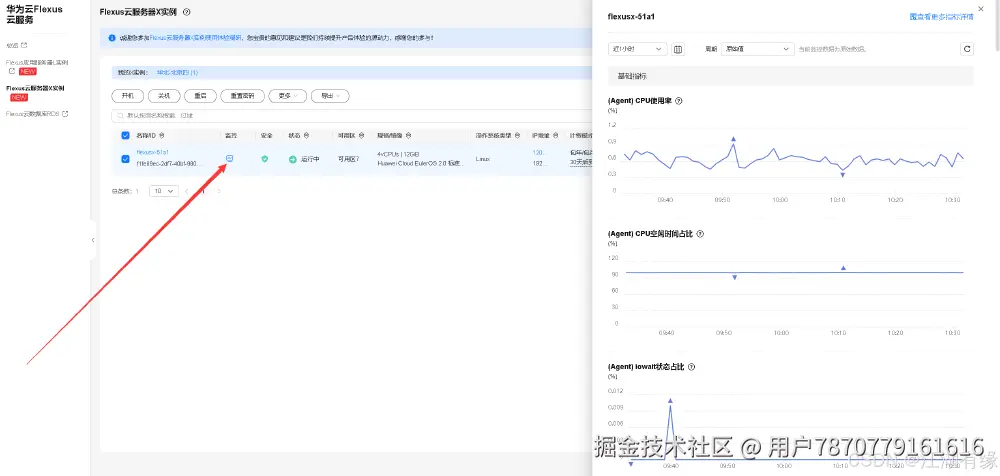1000x476 pixels.
Task: Toggle the select-all header checkbox
Action: tap(125, 135)
